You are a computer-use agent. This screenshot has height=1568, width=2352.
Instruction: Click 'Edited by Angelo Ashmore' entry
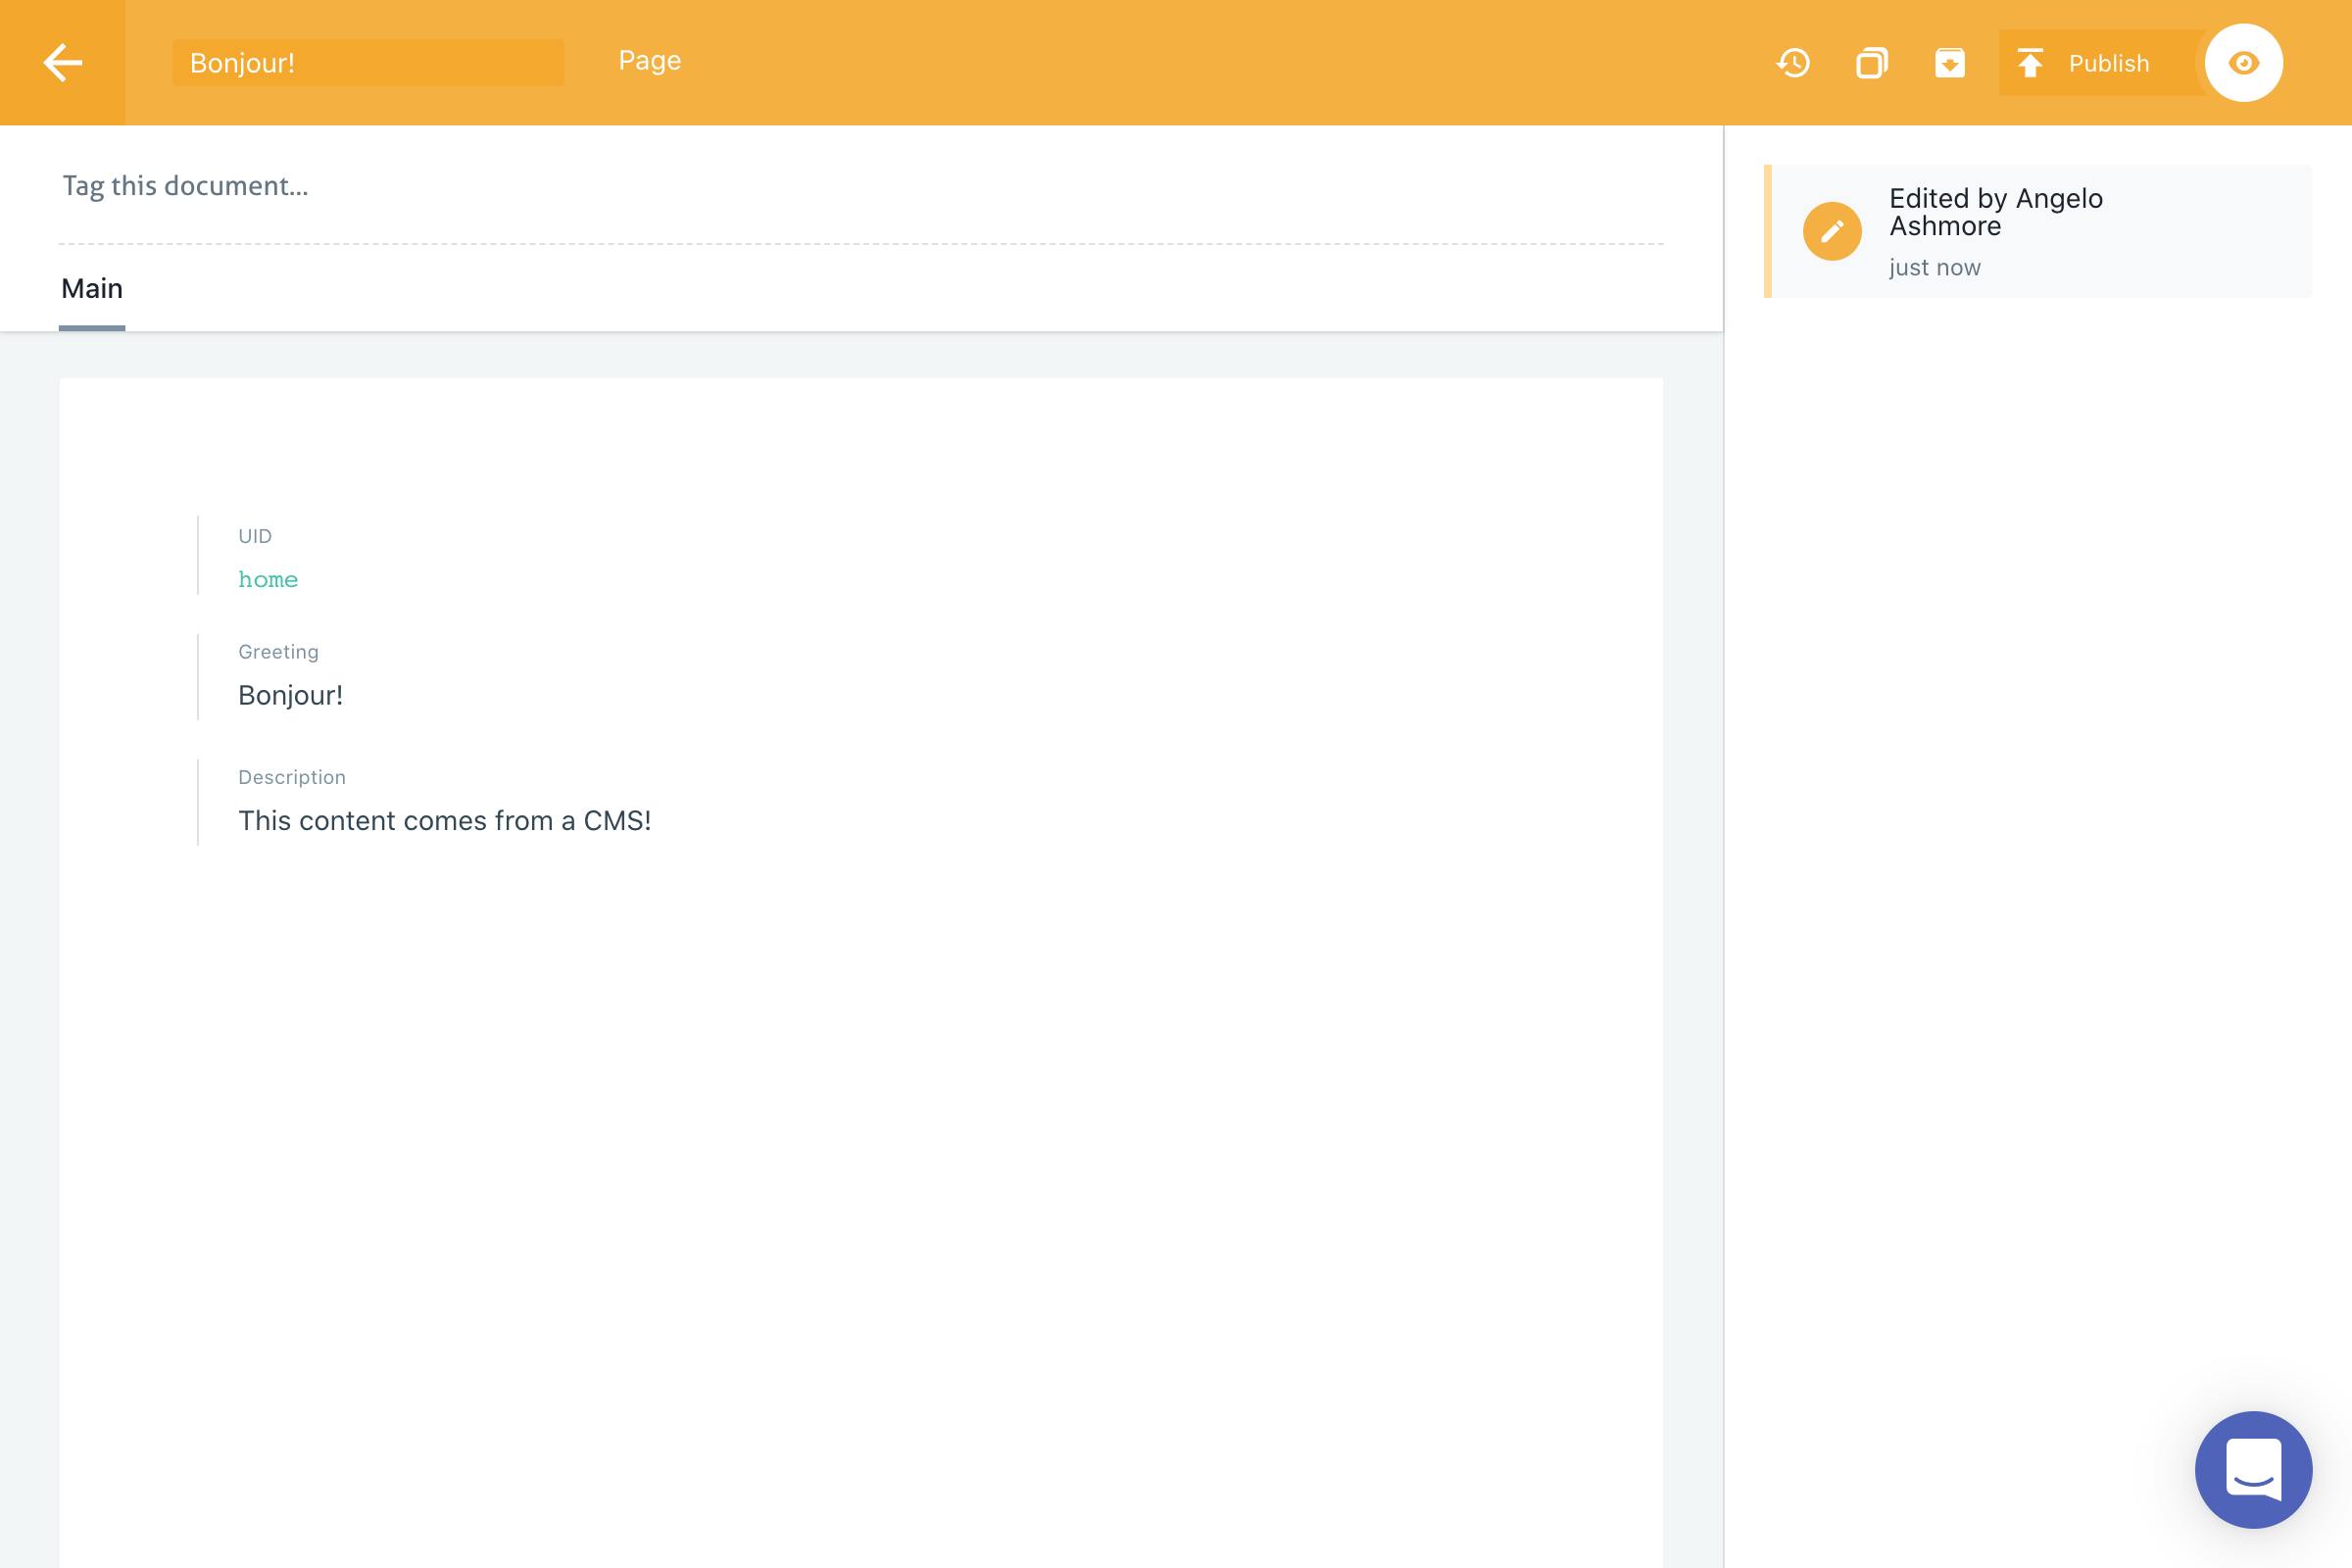(2037, 229)
